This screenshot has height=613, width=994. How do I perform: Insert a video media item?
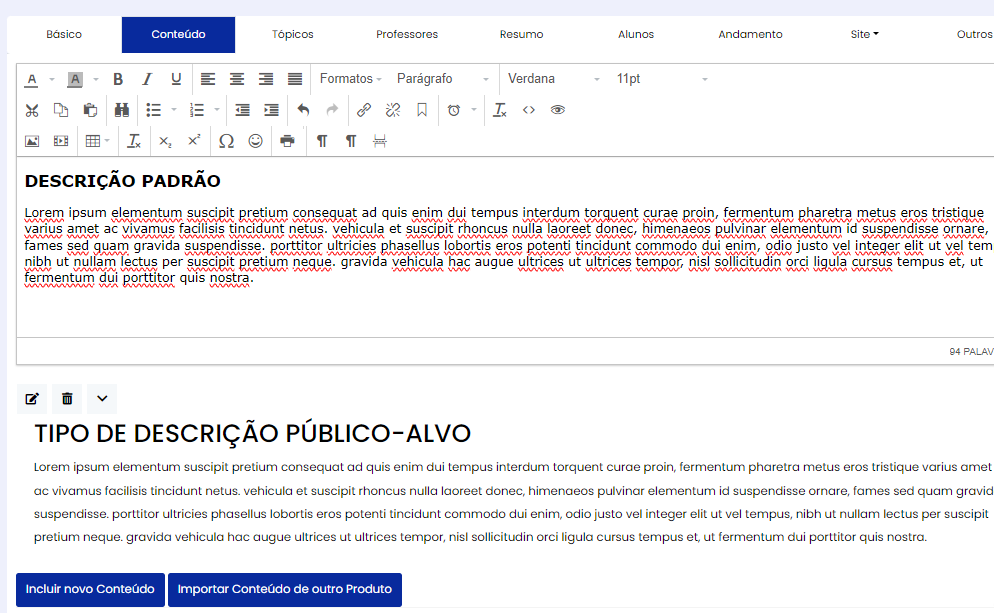61,141
